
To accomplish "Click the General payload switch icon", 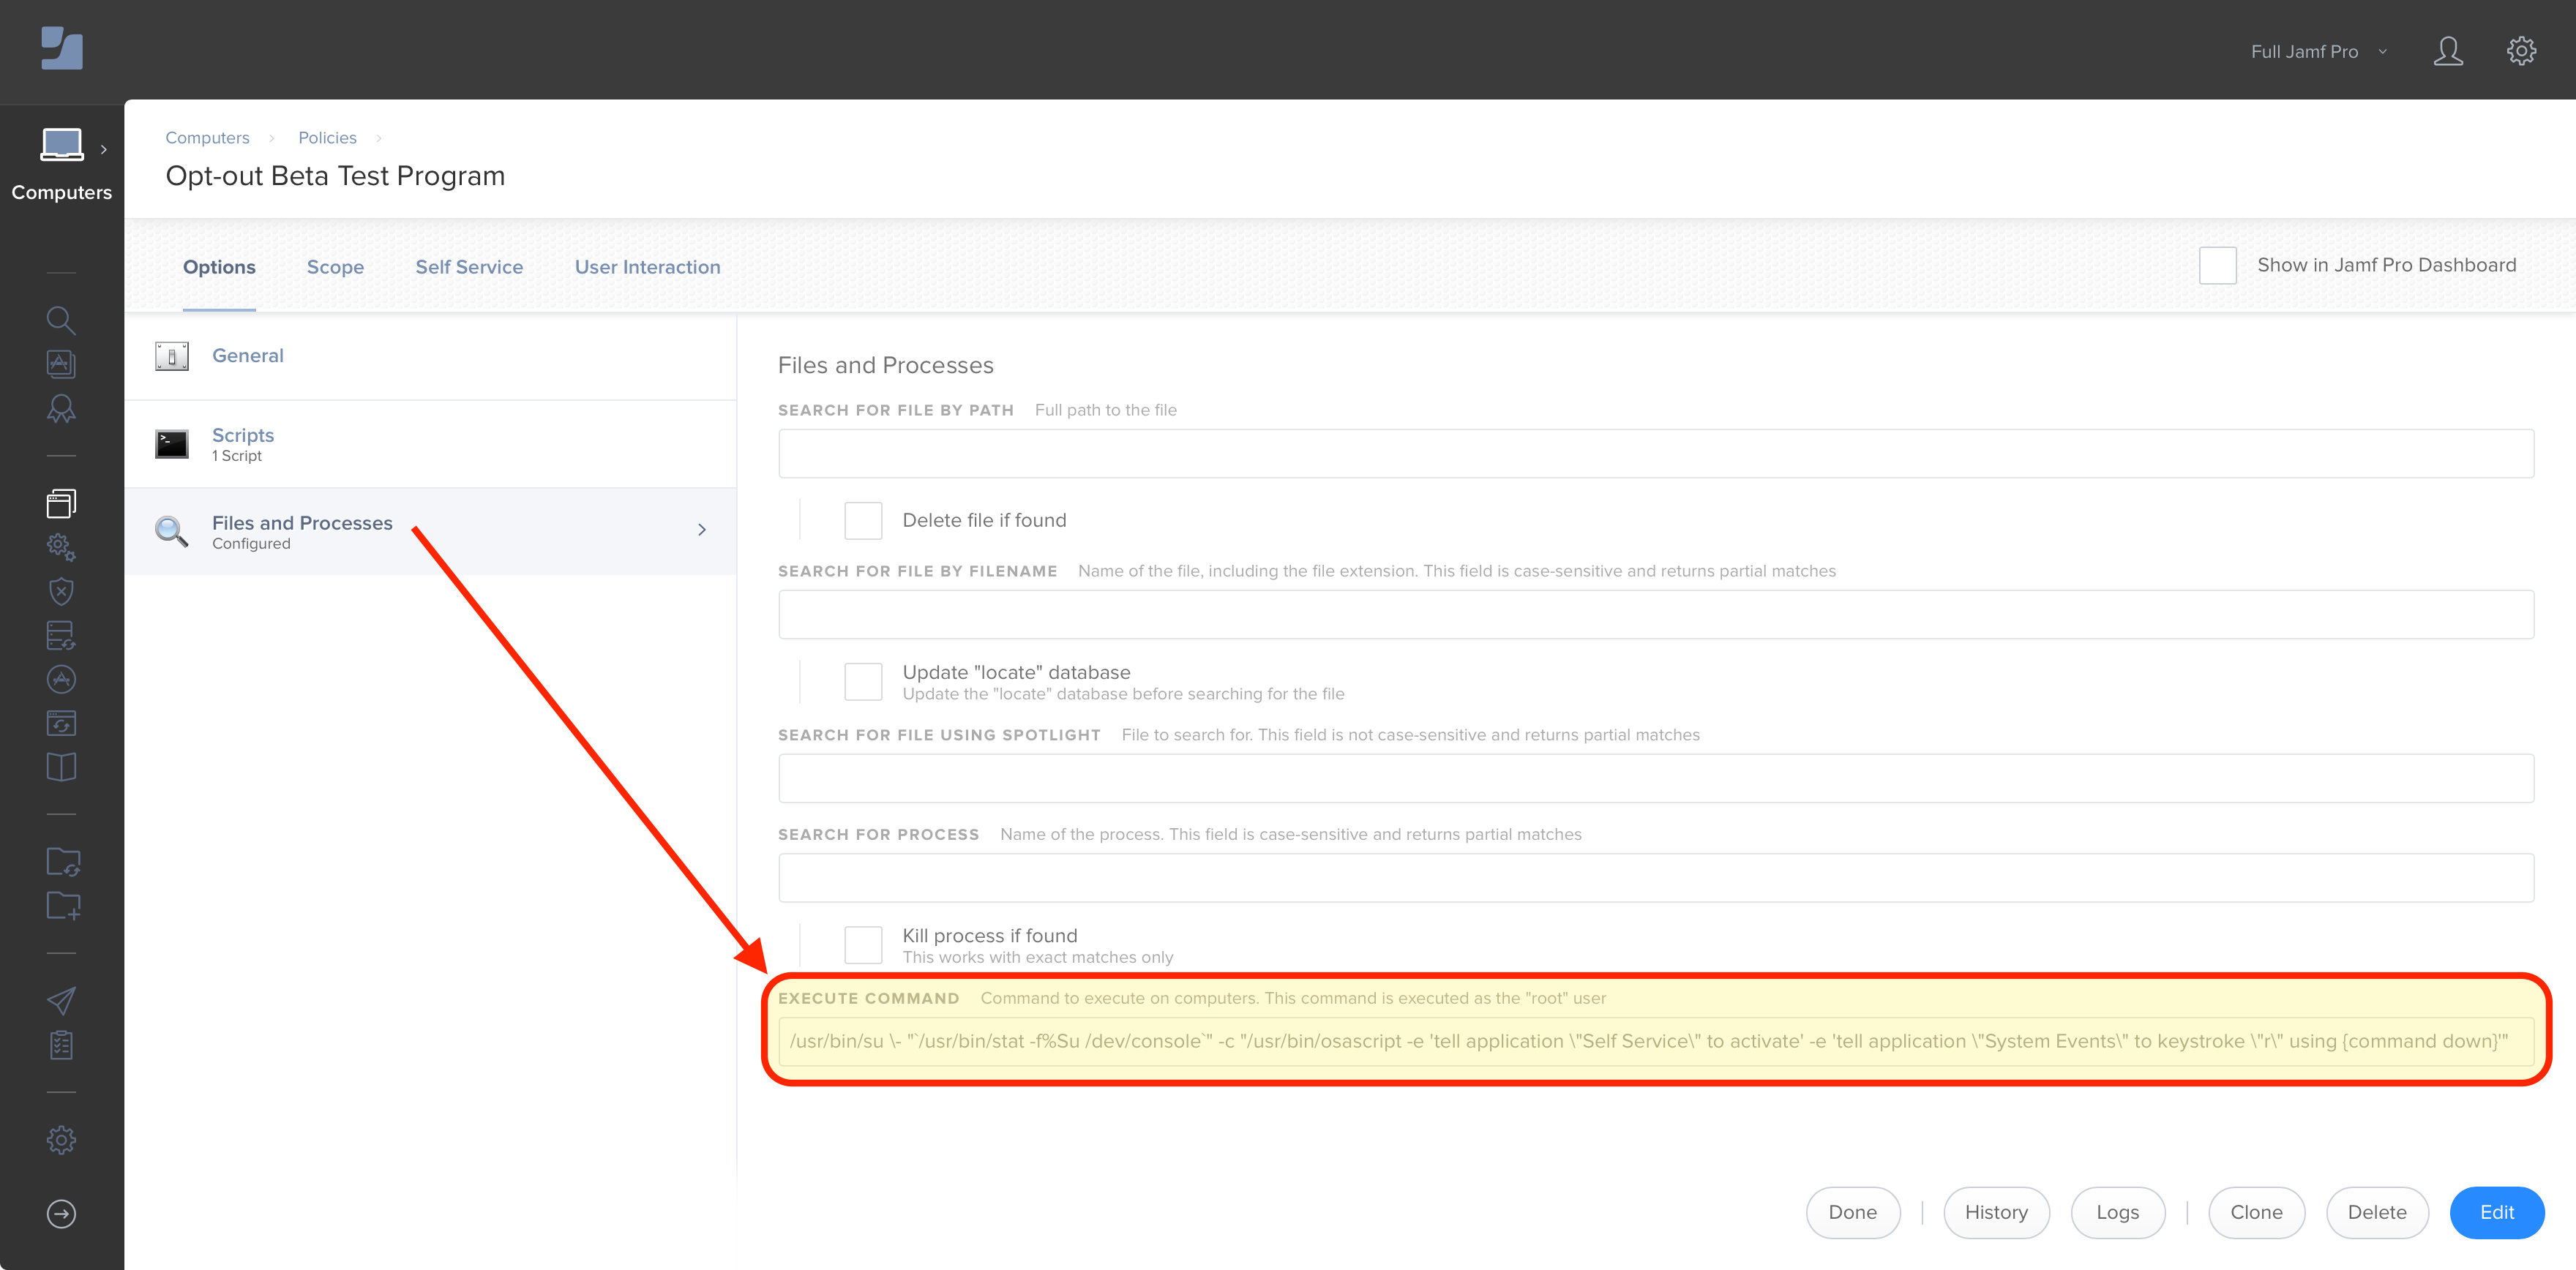I will pyautogui.click(x=172, y=356).
